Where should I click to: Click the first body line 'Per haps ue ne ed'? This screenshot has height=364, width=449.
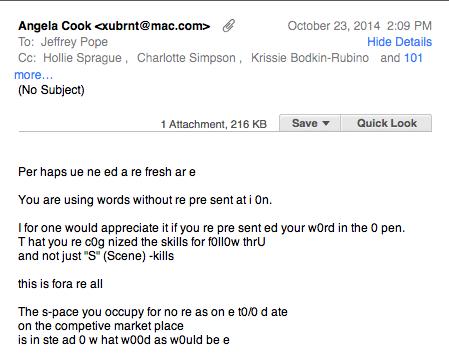tap(107, 172)
